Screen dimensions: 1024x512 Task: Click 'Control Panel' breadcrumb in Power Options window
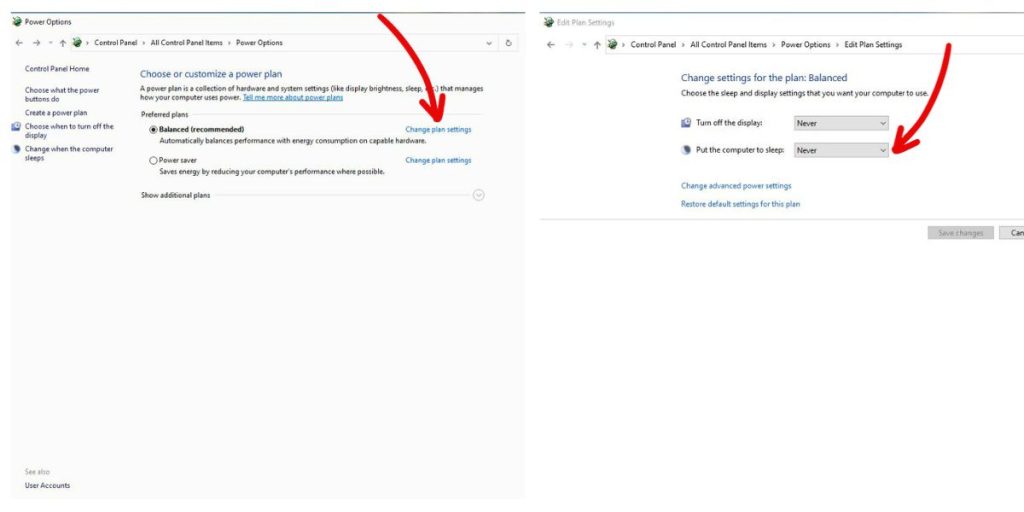[116, 43]
